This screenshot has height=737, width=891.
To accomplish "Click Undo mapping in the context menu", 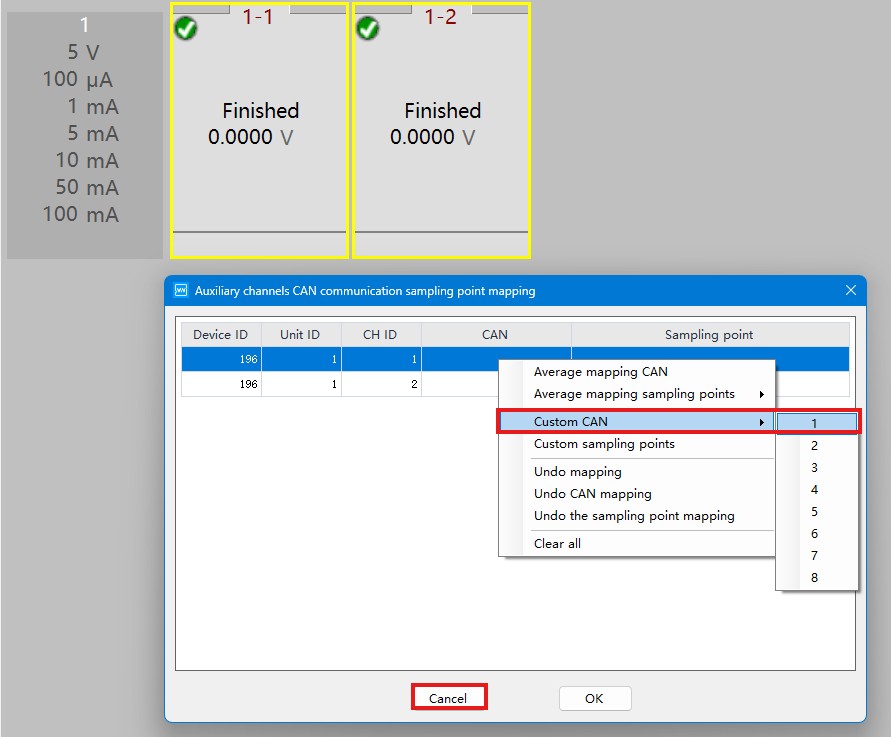I will point(577,472).
